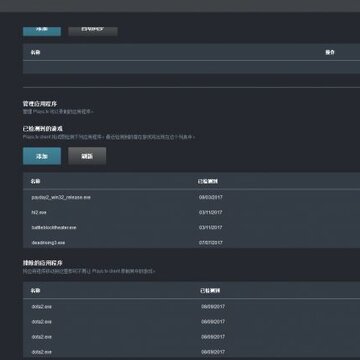
Task: Click the 03/11/2017 date beside hl2.exe
Action: coord(211,212)
